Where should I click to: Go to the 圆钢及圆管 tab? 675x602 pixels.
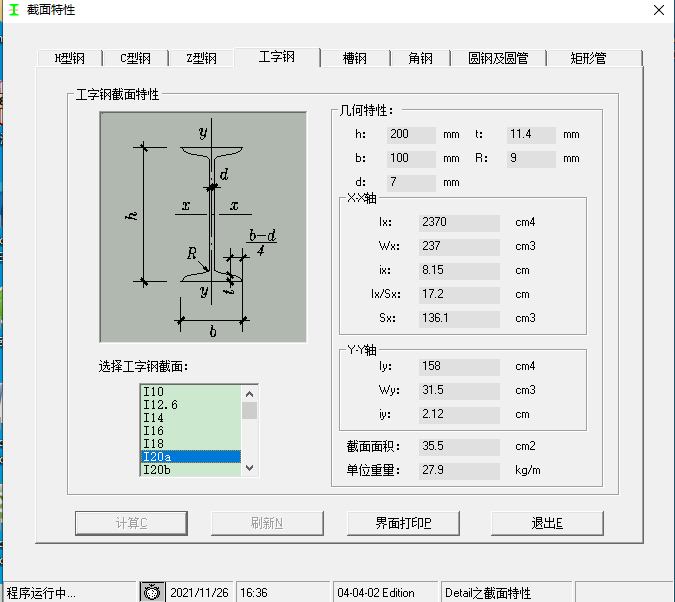pyautogui.click(x=498, y=58)
